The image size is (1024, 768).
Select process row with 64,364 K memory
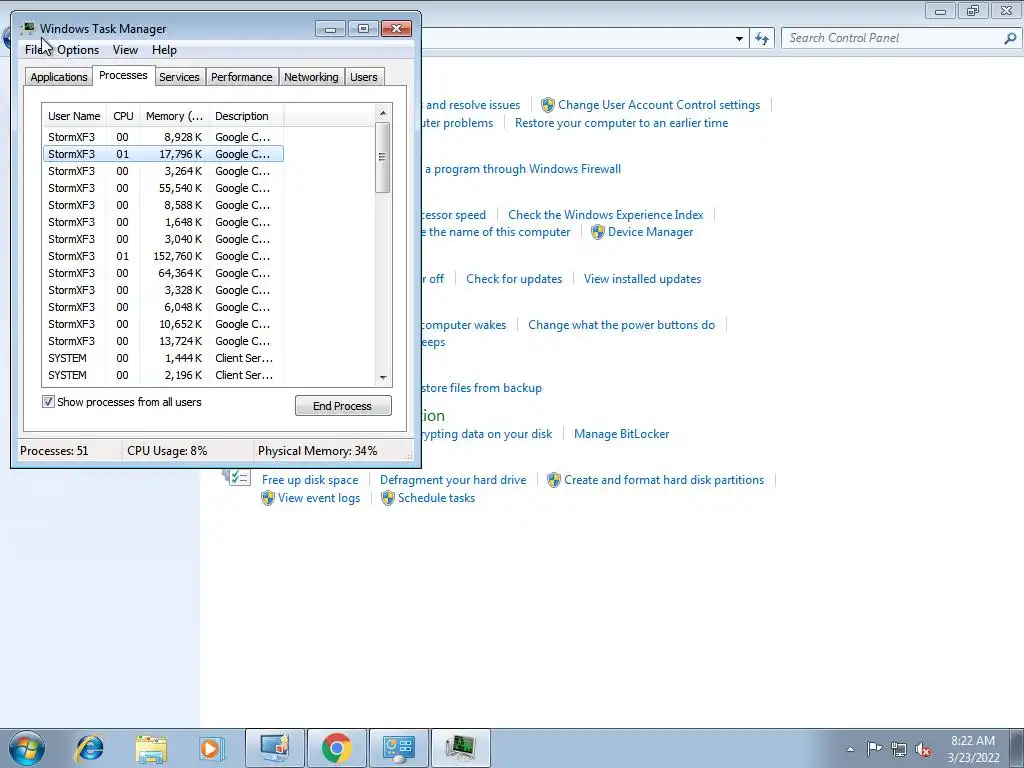163,273
